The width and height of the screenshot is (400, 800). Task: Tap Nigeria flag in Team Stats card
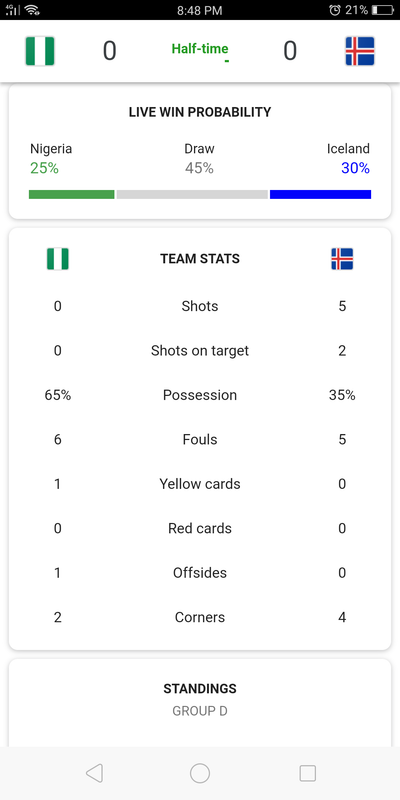[58, 259]
